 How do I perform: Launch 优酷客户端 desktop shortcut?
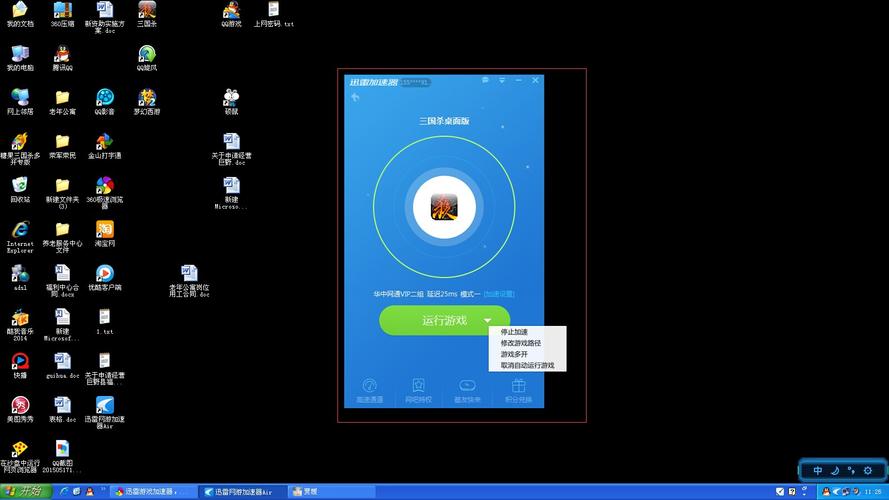coord(104,278)
